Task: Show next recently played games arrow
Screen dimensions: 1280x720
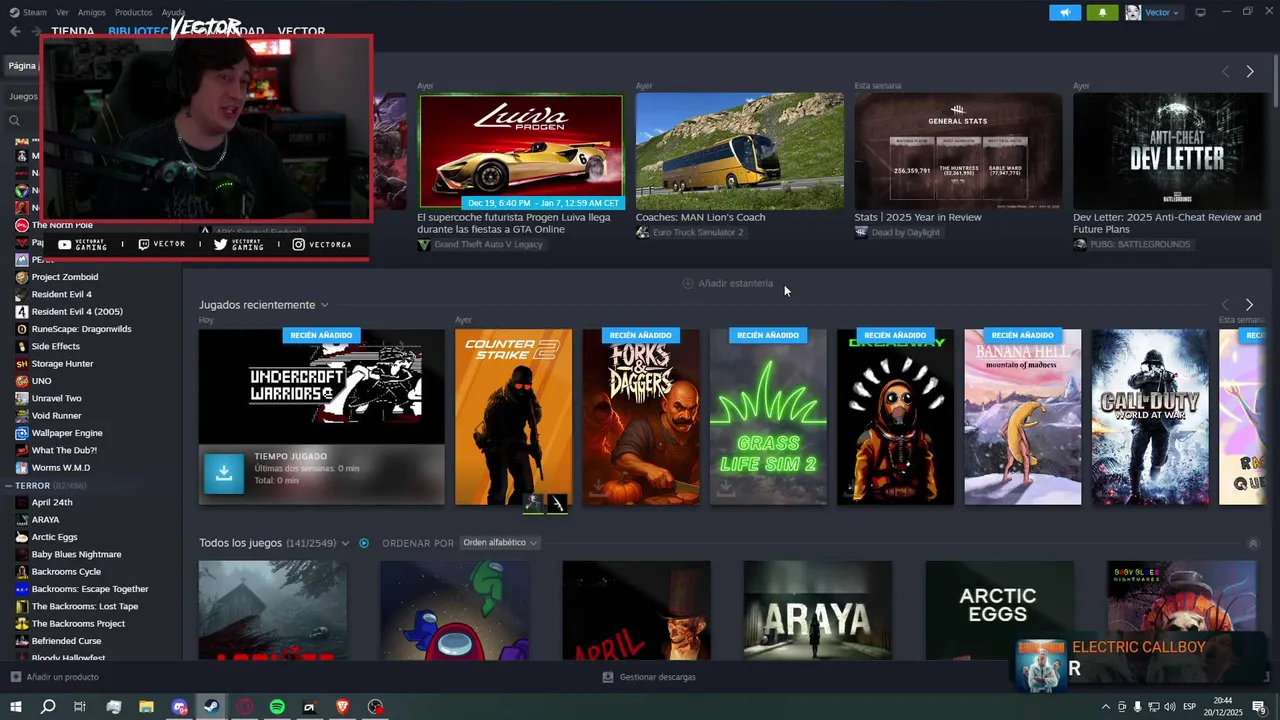Action: pyautogui.click(x=1249, y=304)
